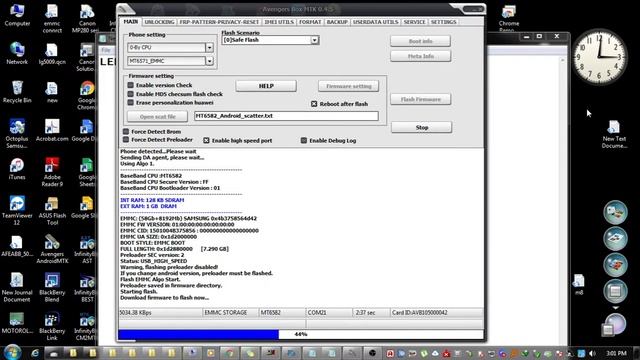Open the SERVICE tab
The height and width of the screenshot is (360, 640).
414,22
